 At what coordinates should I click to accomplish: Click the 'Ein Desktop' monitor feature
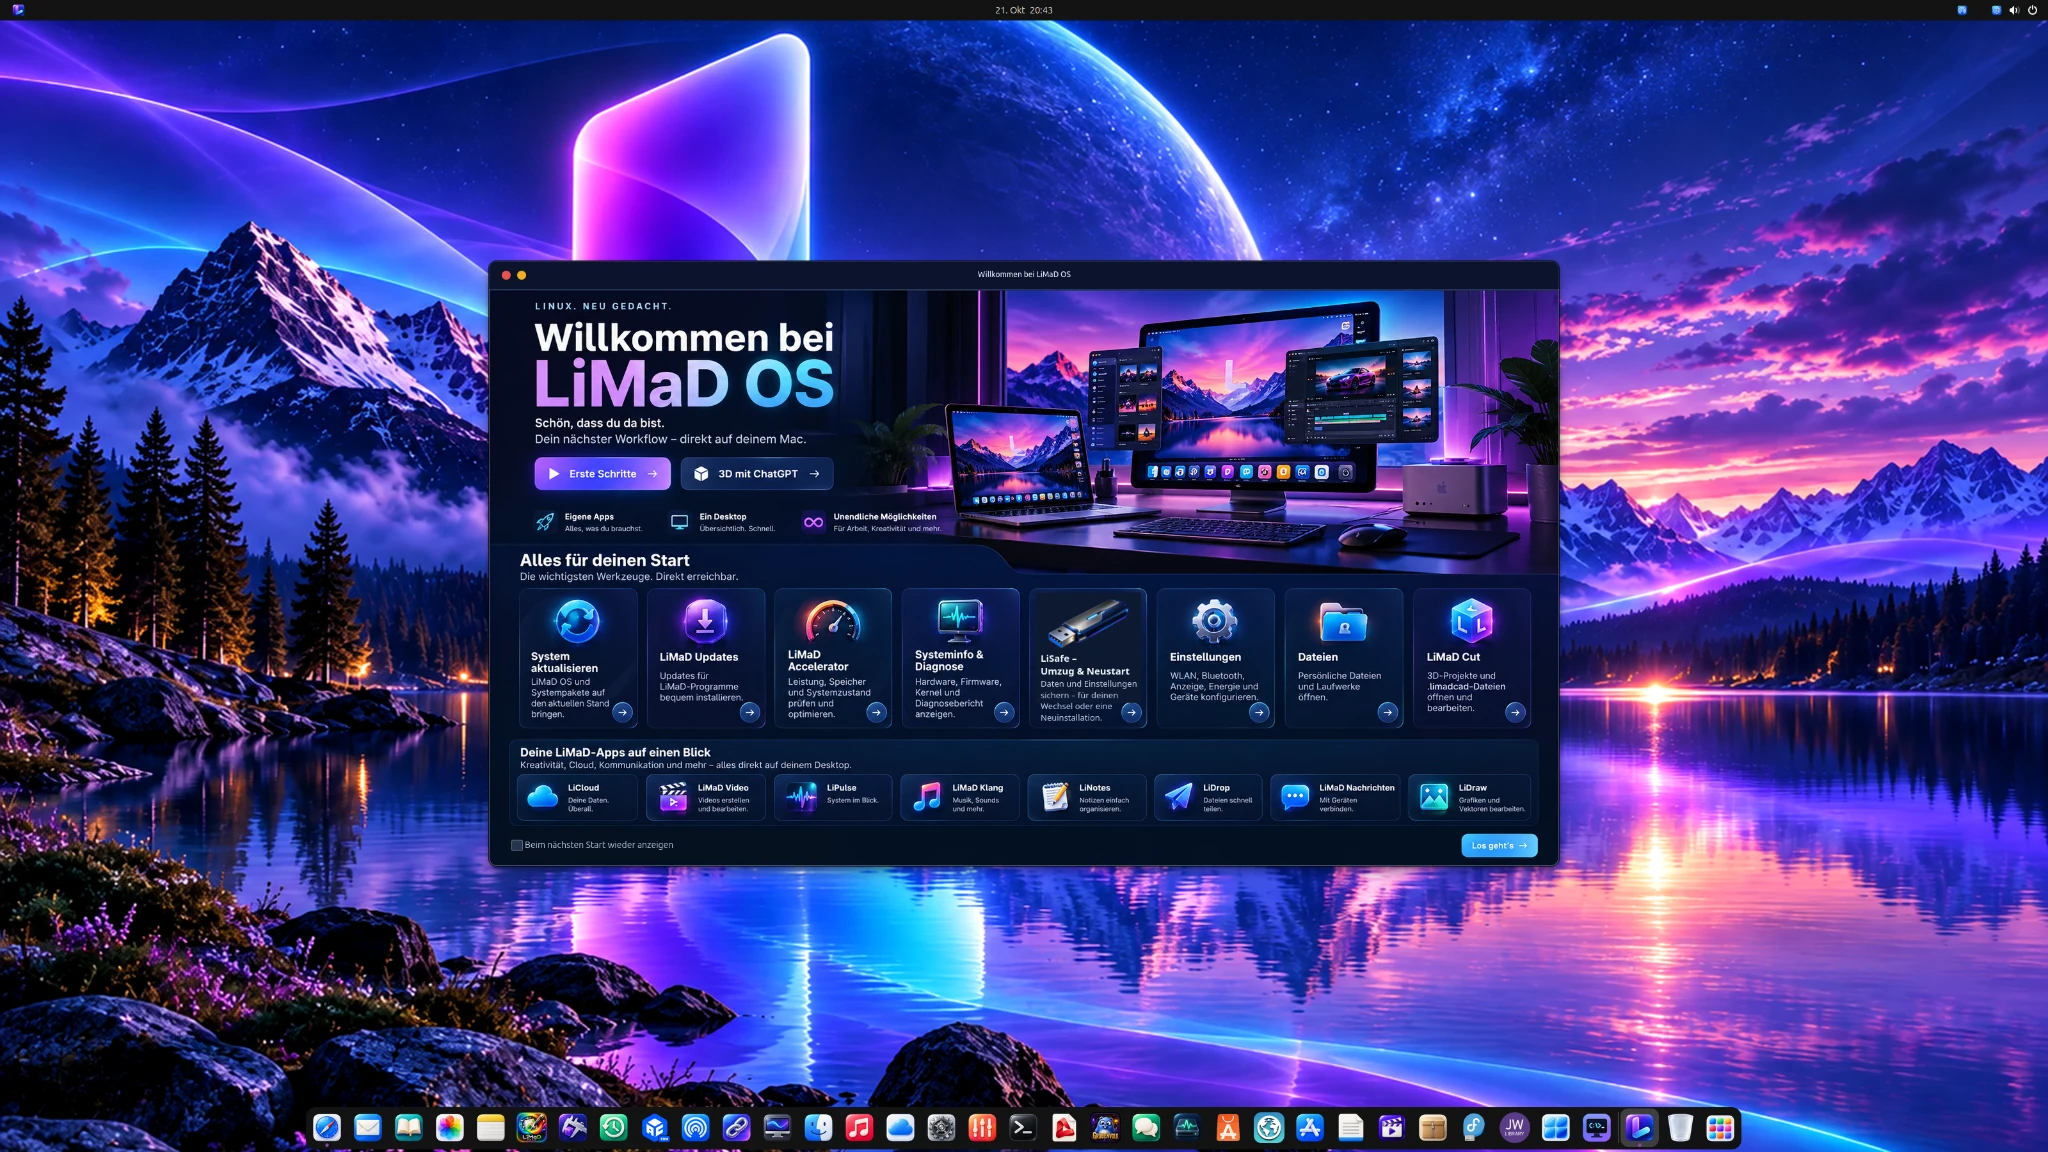(722, 522)
